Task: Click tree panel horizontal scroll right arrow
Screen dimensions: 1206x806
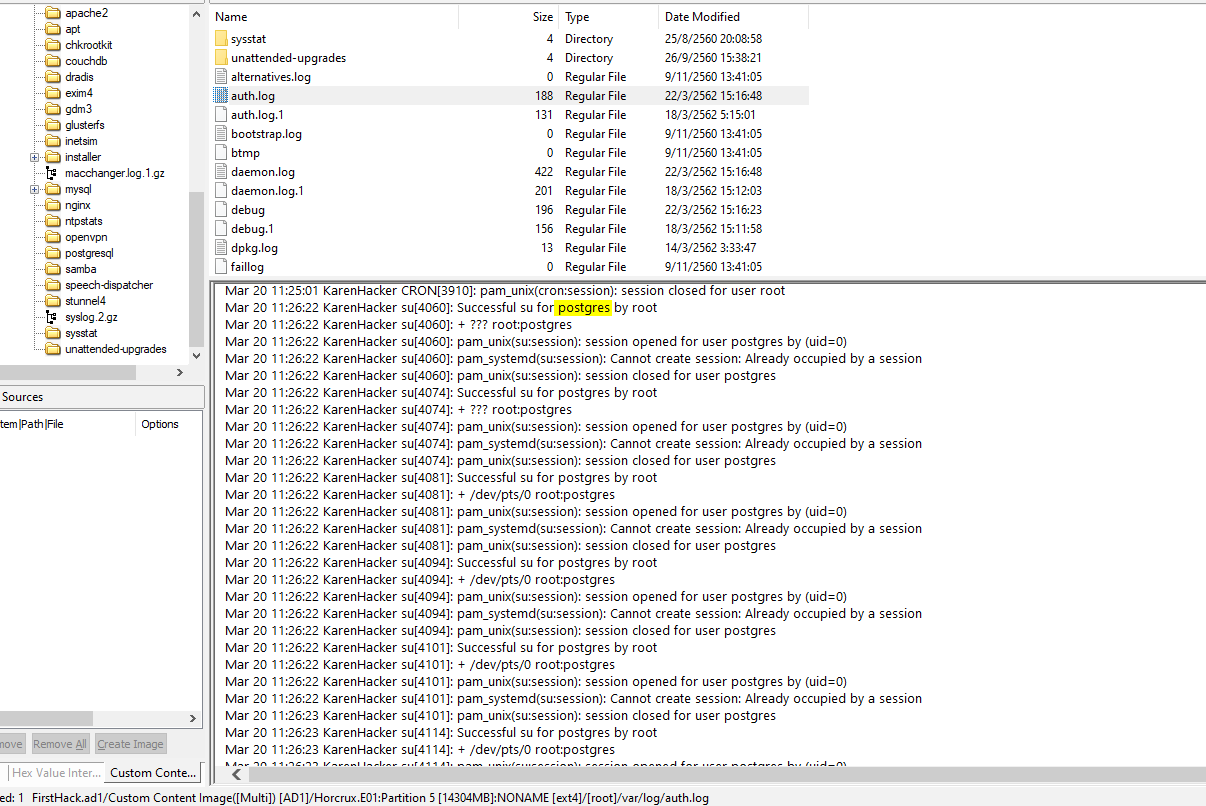Action: click(x=180, y=372)
